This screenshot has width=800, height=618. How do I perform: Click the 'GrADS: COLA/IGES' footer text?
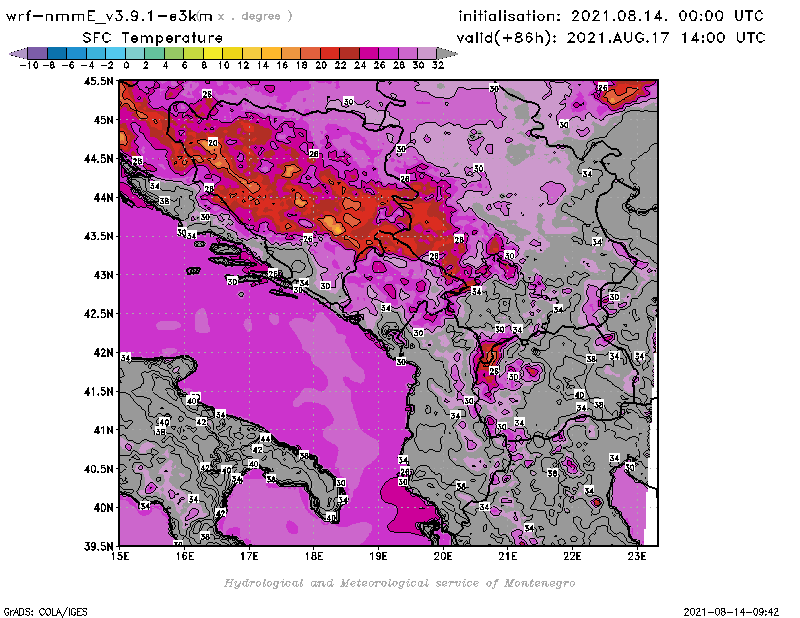[x=45, y=611]
